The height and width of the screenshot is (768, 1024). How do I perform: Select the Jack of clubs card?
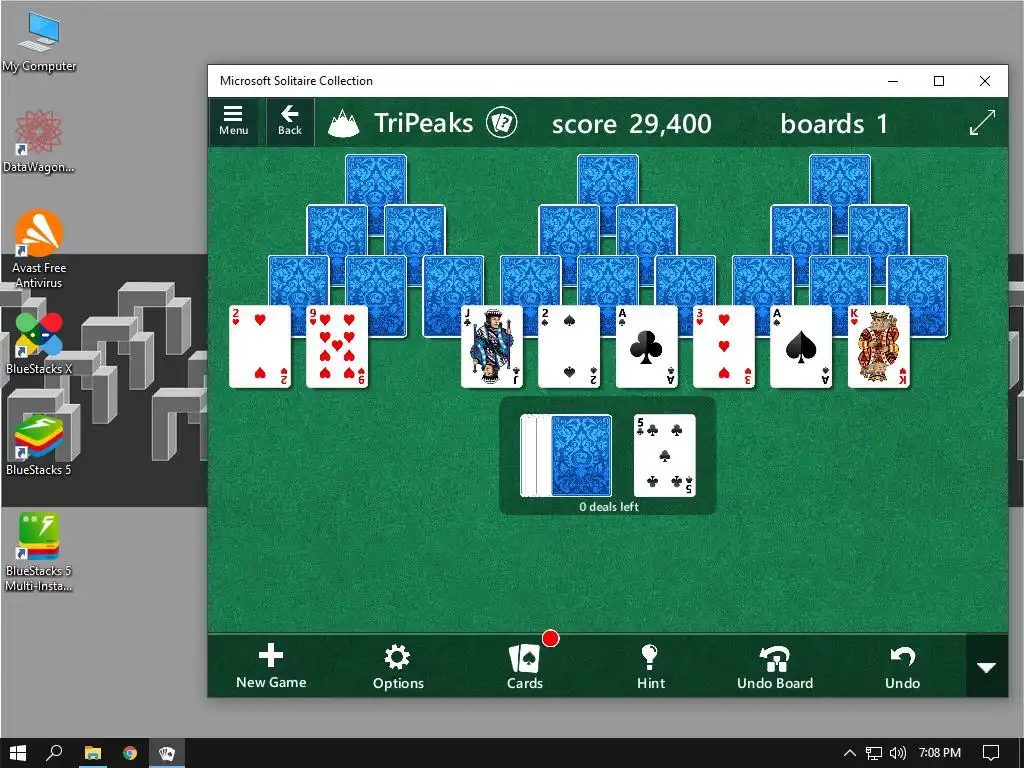click(x=492, y=347)
